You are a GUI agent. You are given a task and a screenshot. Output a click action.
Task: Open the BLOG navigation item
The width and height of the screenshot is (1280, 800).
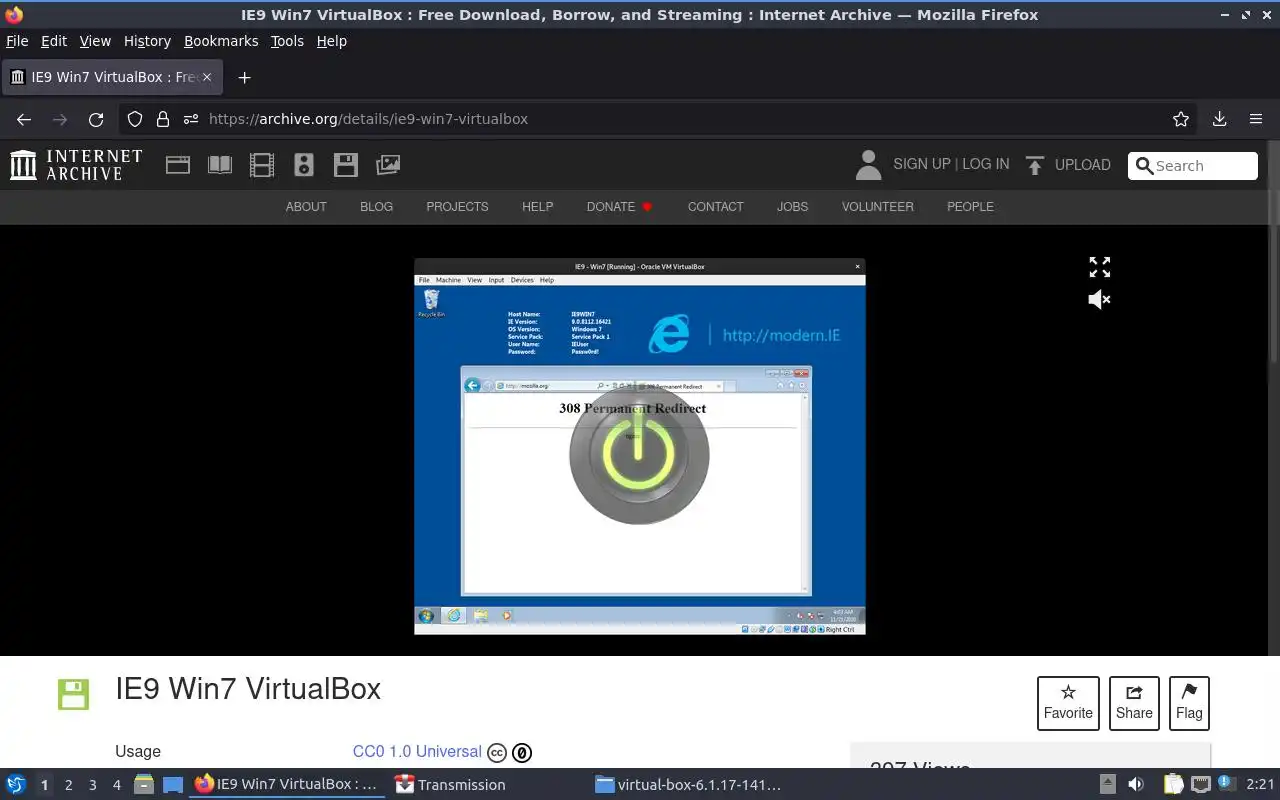(376, 207)
